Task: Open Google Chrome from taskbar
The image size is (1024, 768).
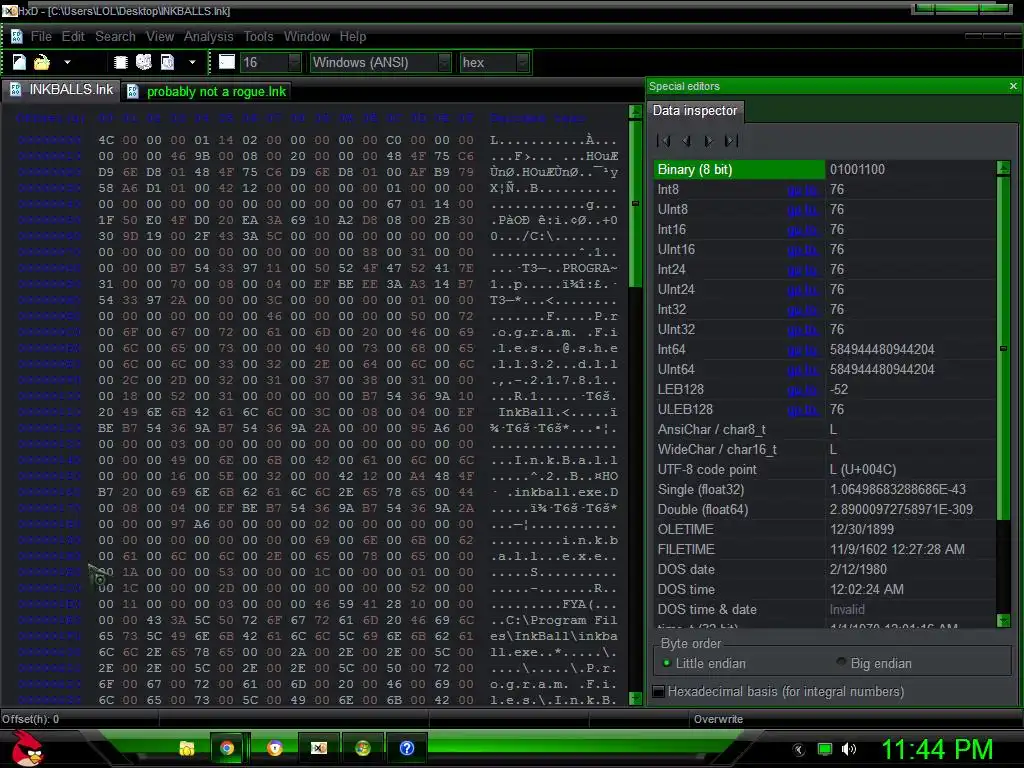Action: (x=227, y=748)
